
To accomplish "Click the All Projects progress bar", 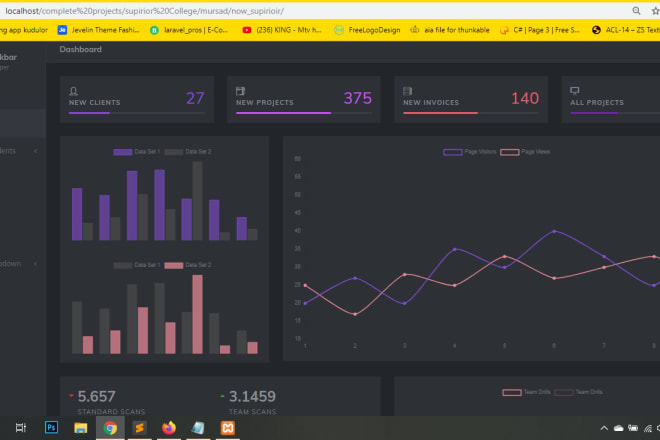I will pos(615,113).
